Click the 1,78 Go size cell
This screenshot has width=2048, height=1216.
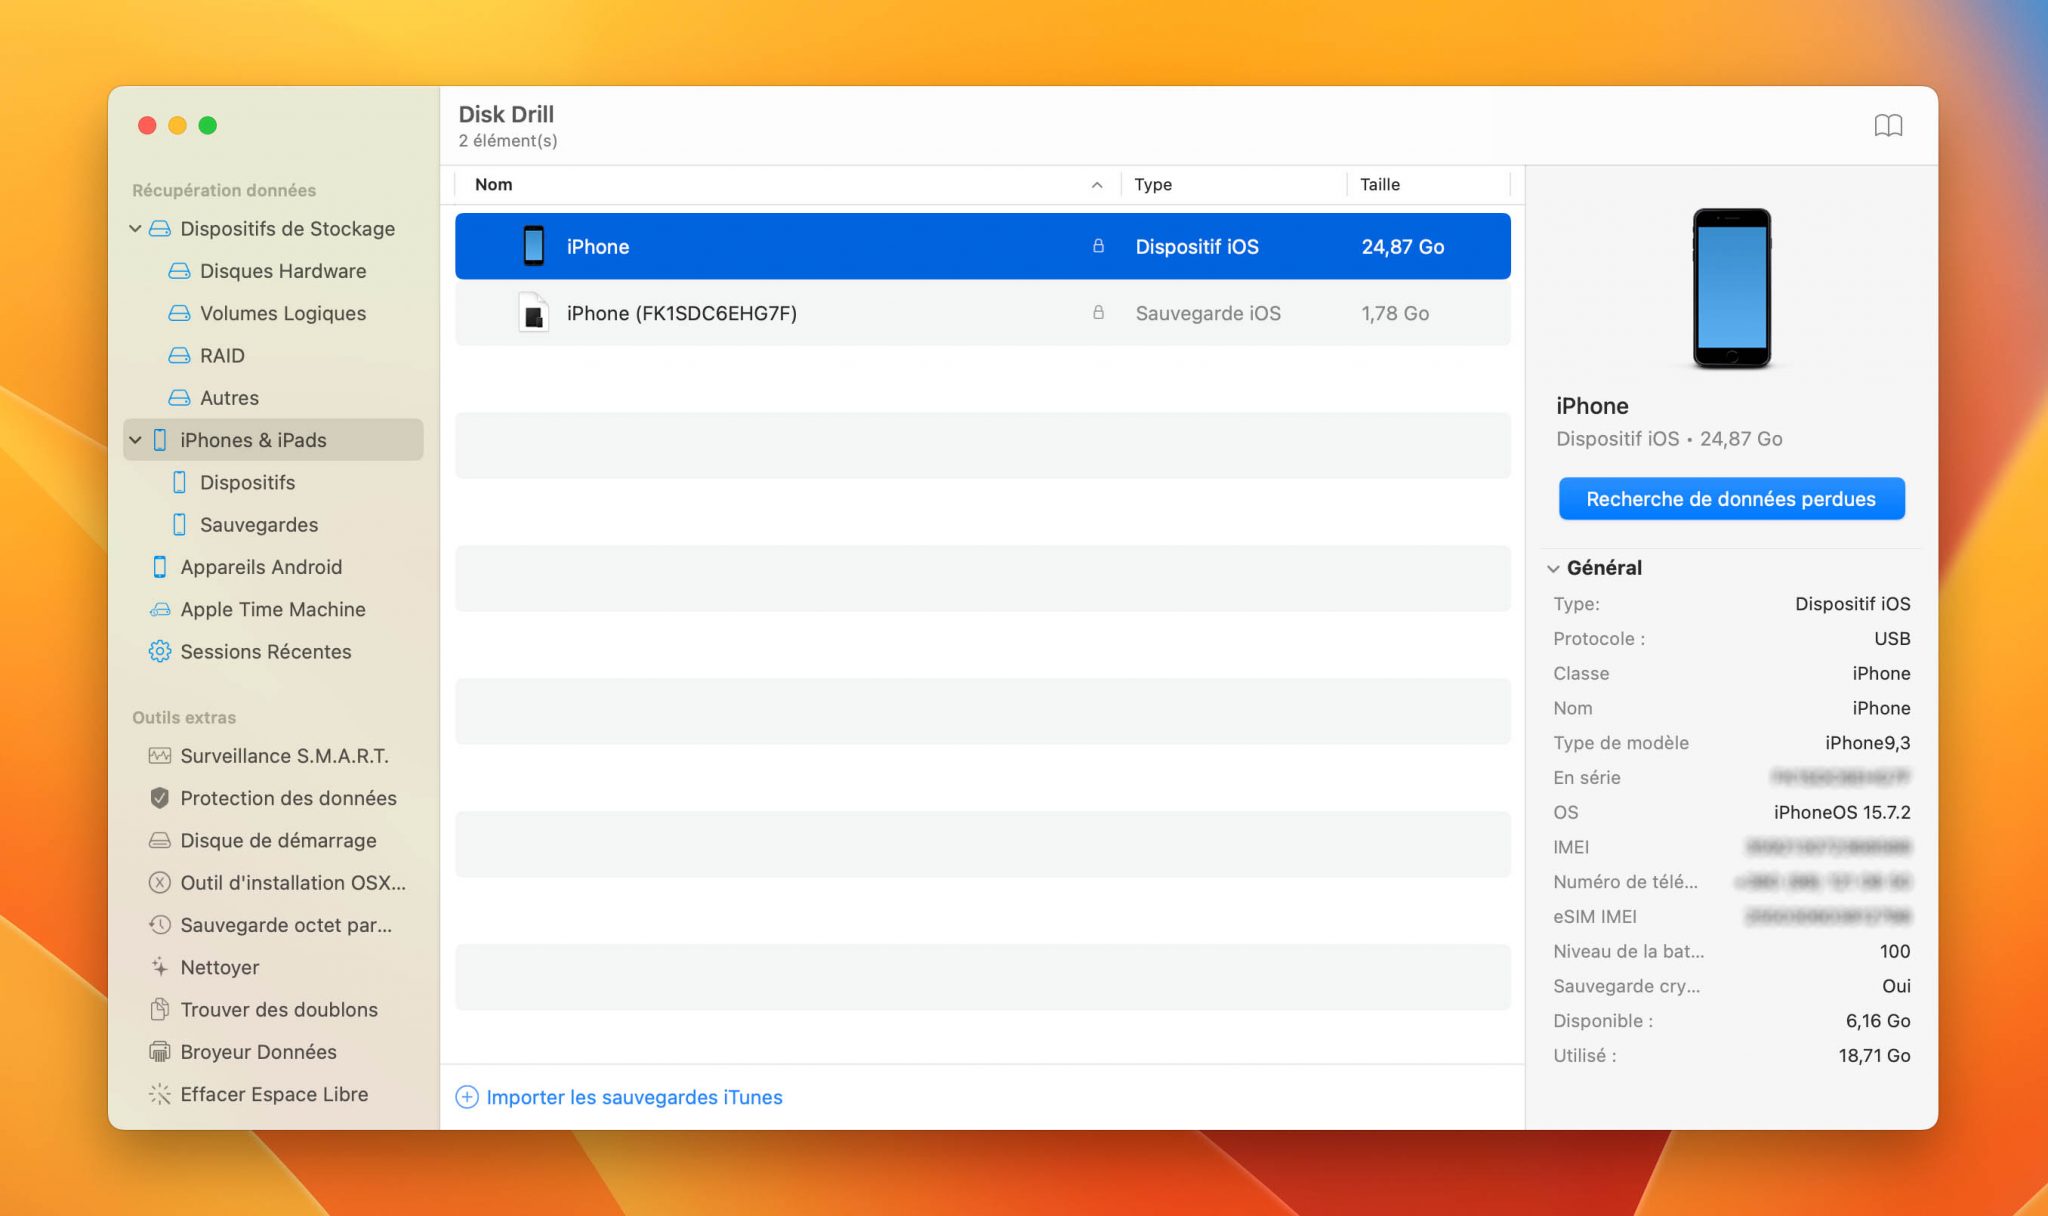[x=1395, y=313]
